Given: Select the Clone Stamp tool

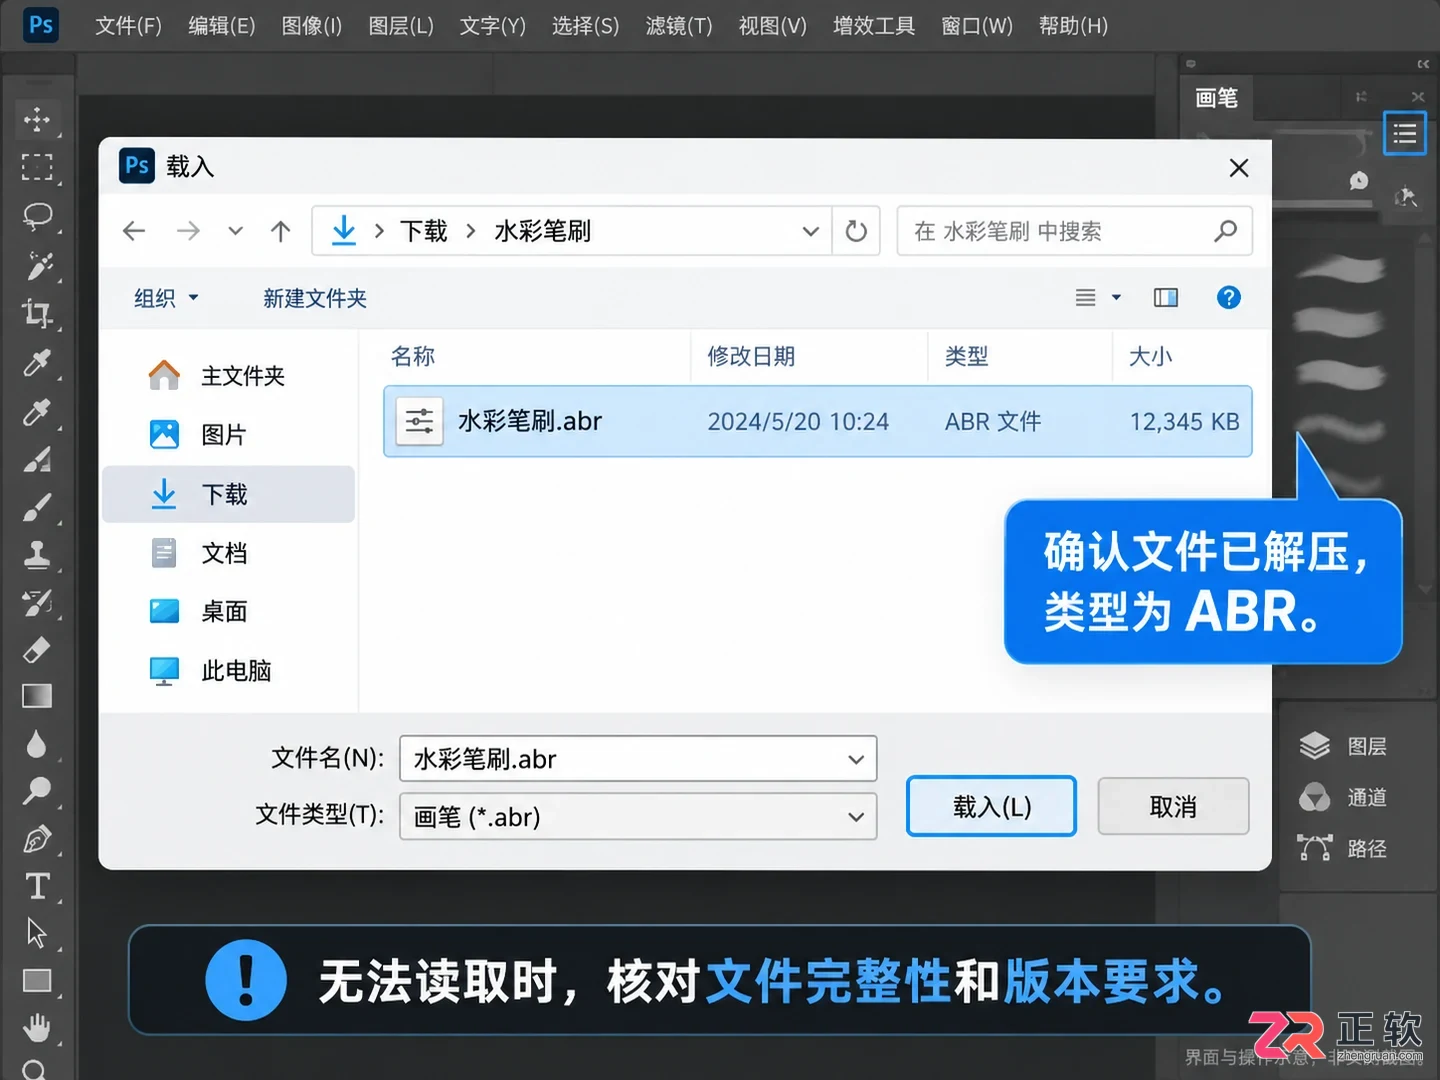Looking at the screenshot, I should tap(37, 555).
